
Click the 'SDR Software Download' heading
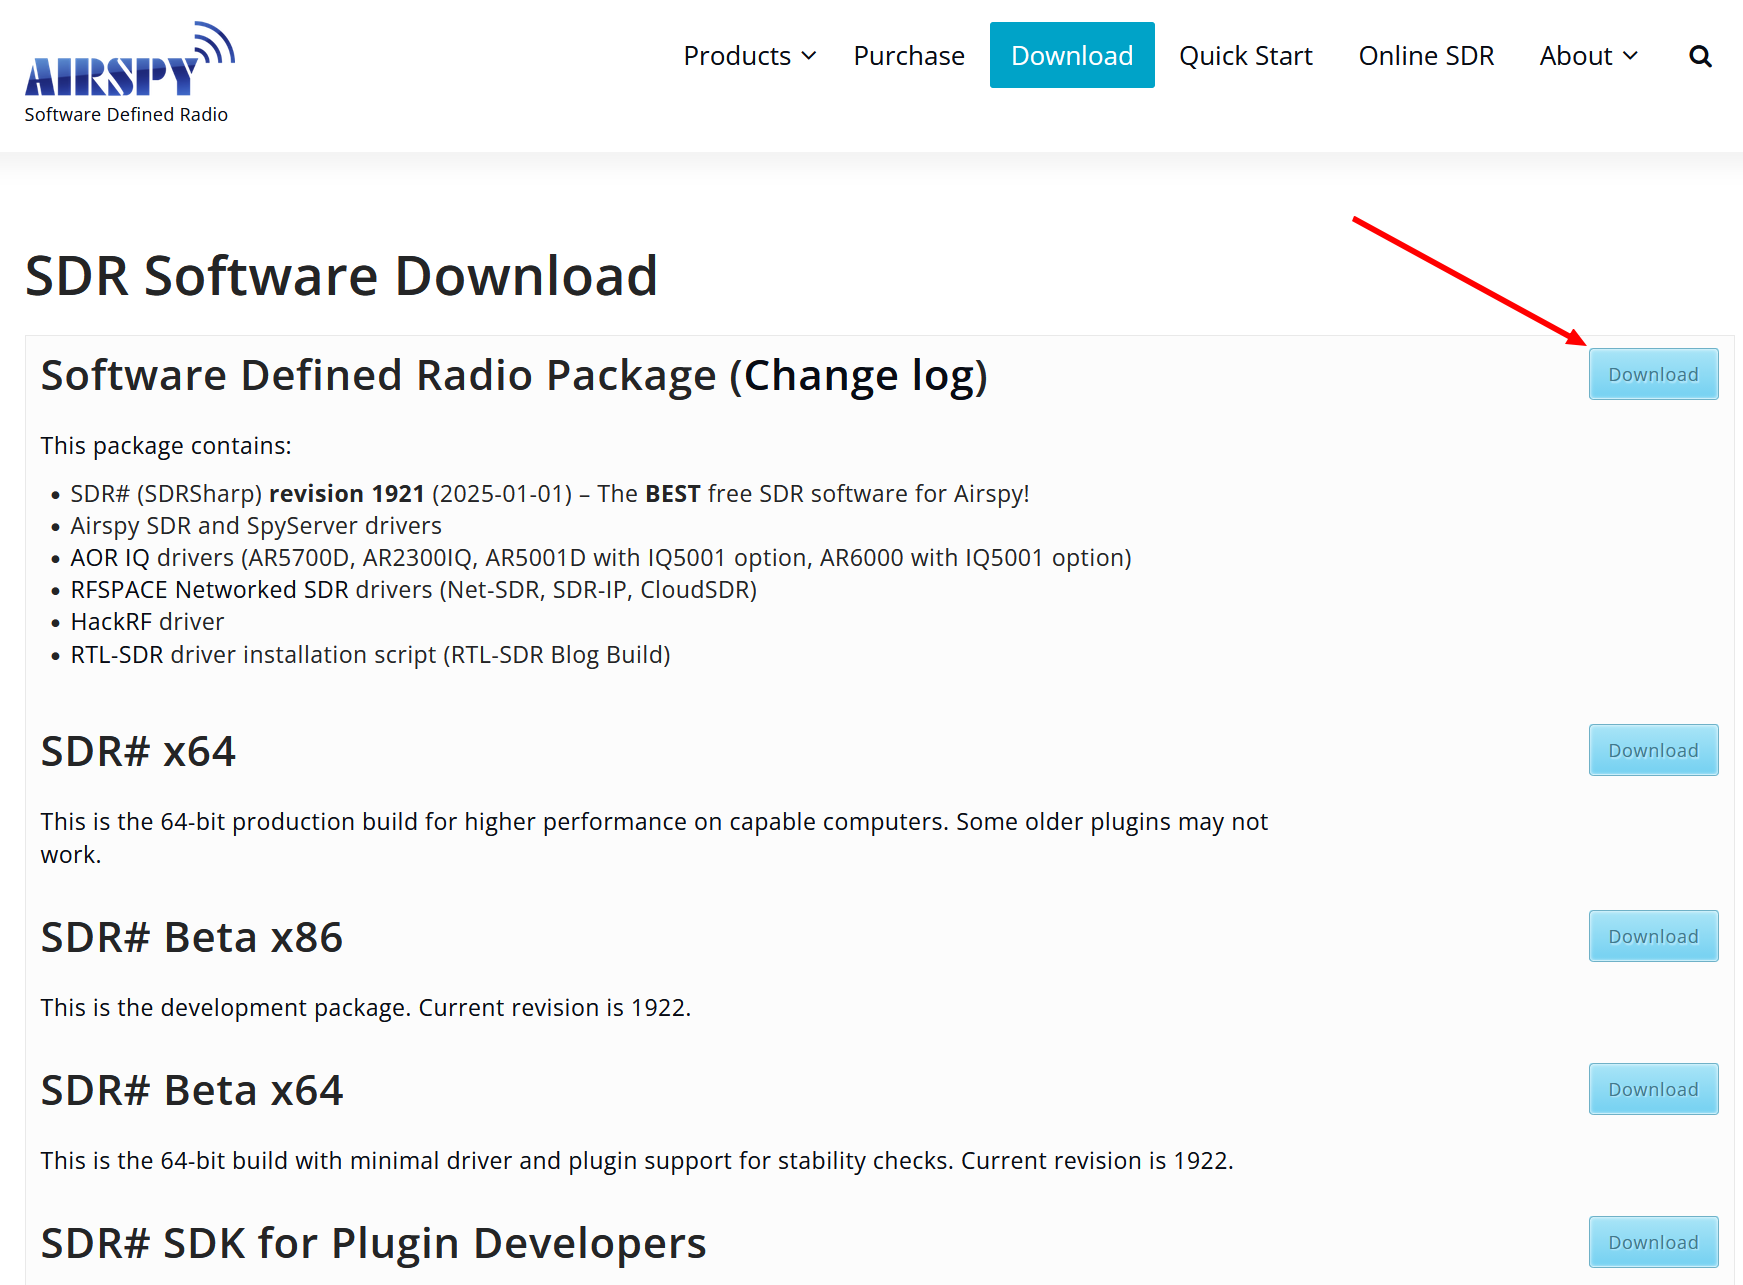[341, 276]
